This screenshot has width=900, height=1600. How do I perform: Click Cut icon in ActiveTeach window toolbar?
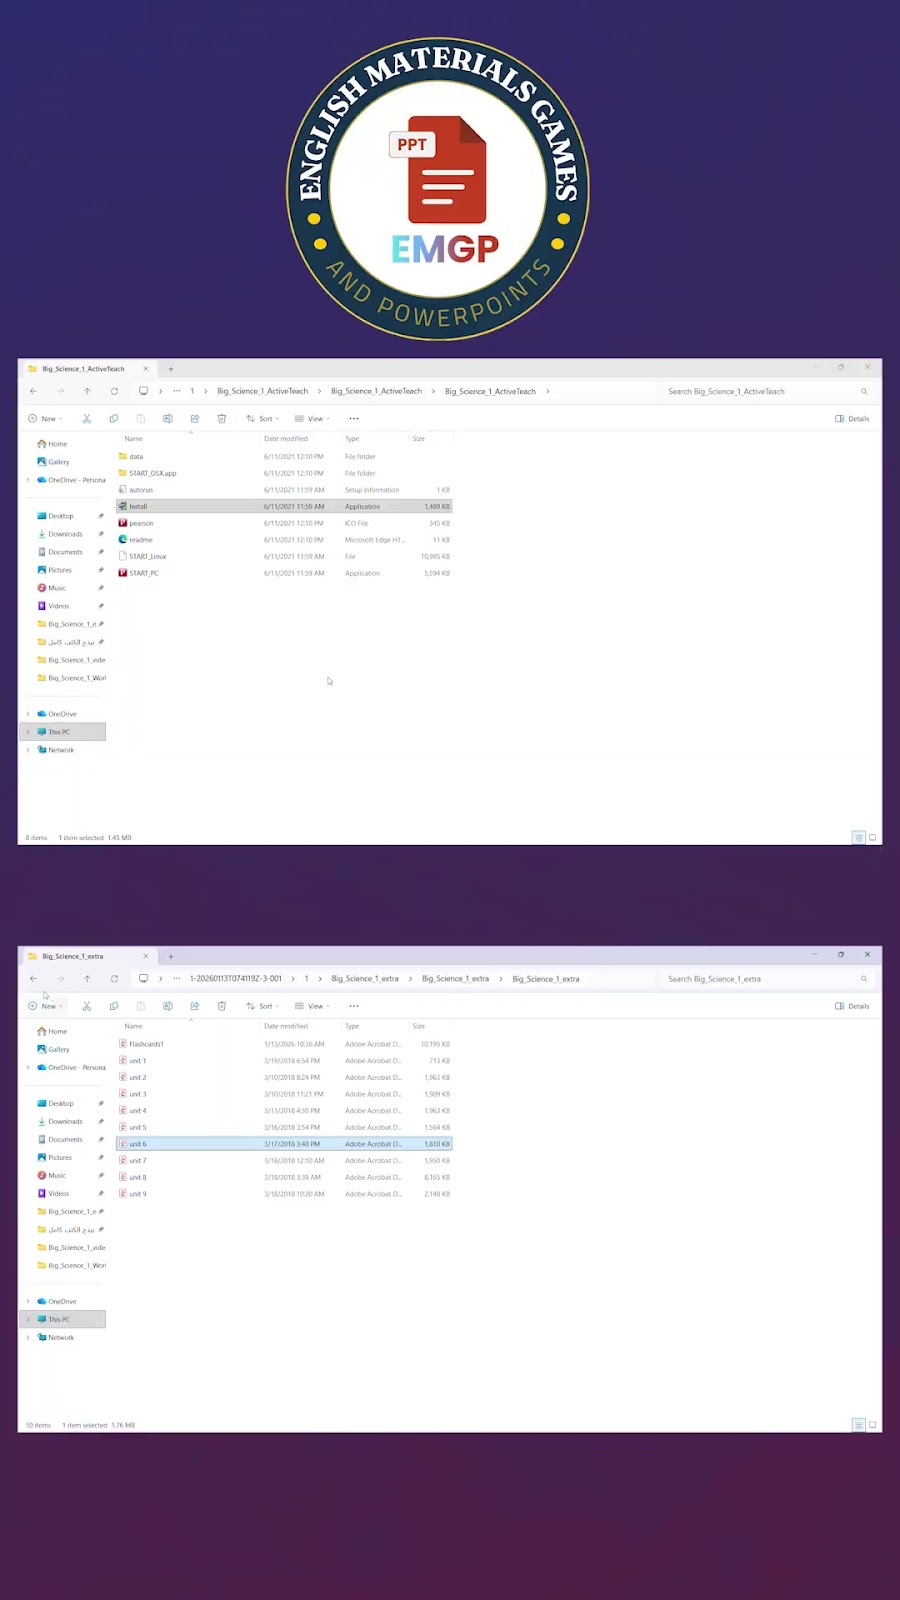(x=87, y=419)
